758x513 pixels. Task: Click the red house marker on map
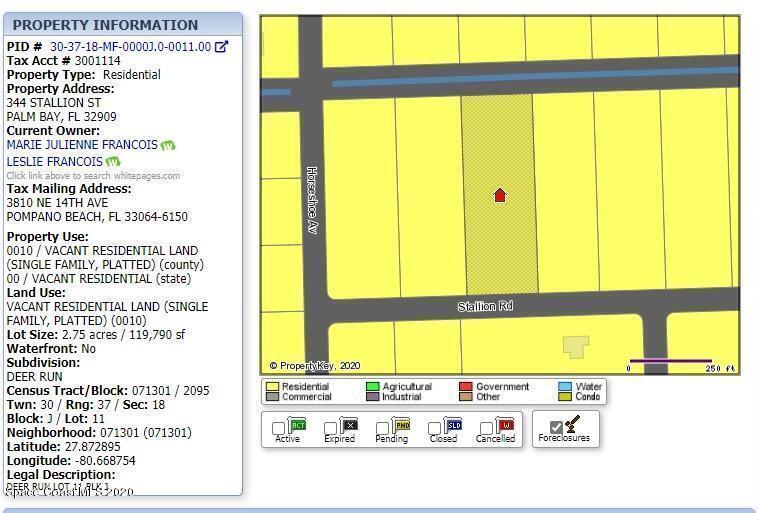[500, 195]
